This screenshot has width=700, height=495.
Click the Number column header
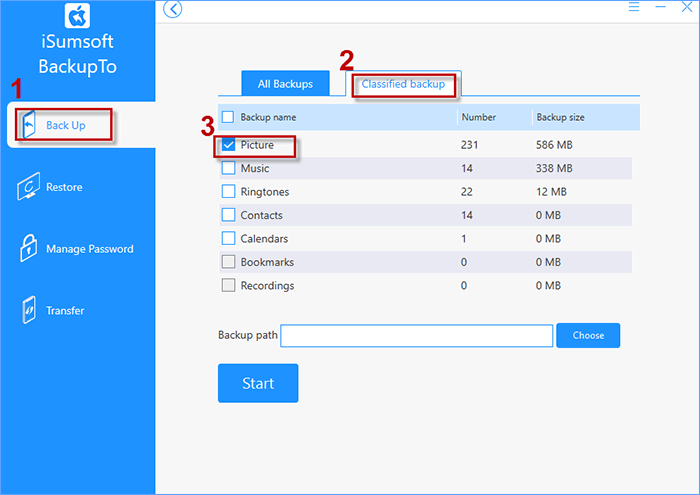pyautogui.click(x=479, y=117)
